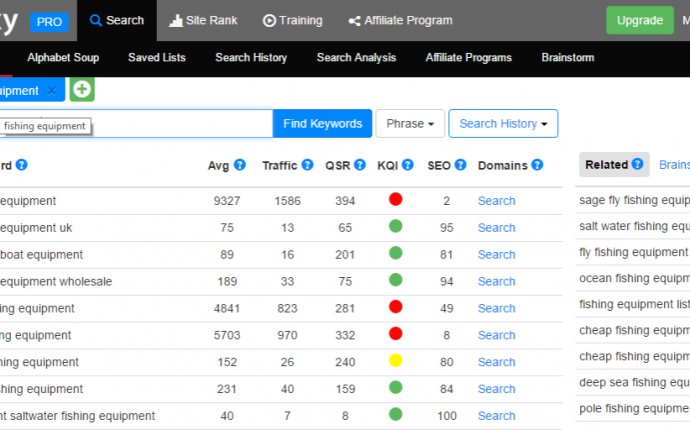Screen dimensions: 690x430
Task: Open the Affiliate Program nav item
Action: 400,20
